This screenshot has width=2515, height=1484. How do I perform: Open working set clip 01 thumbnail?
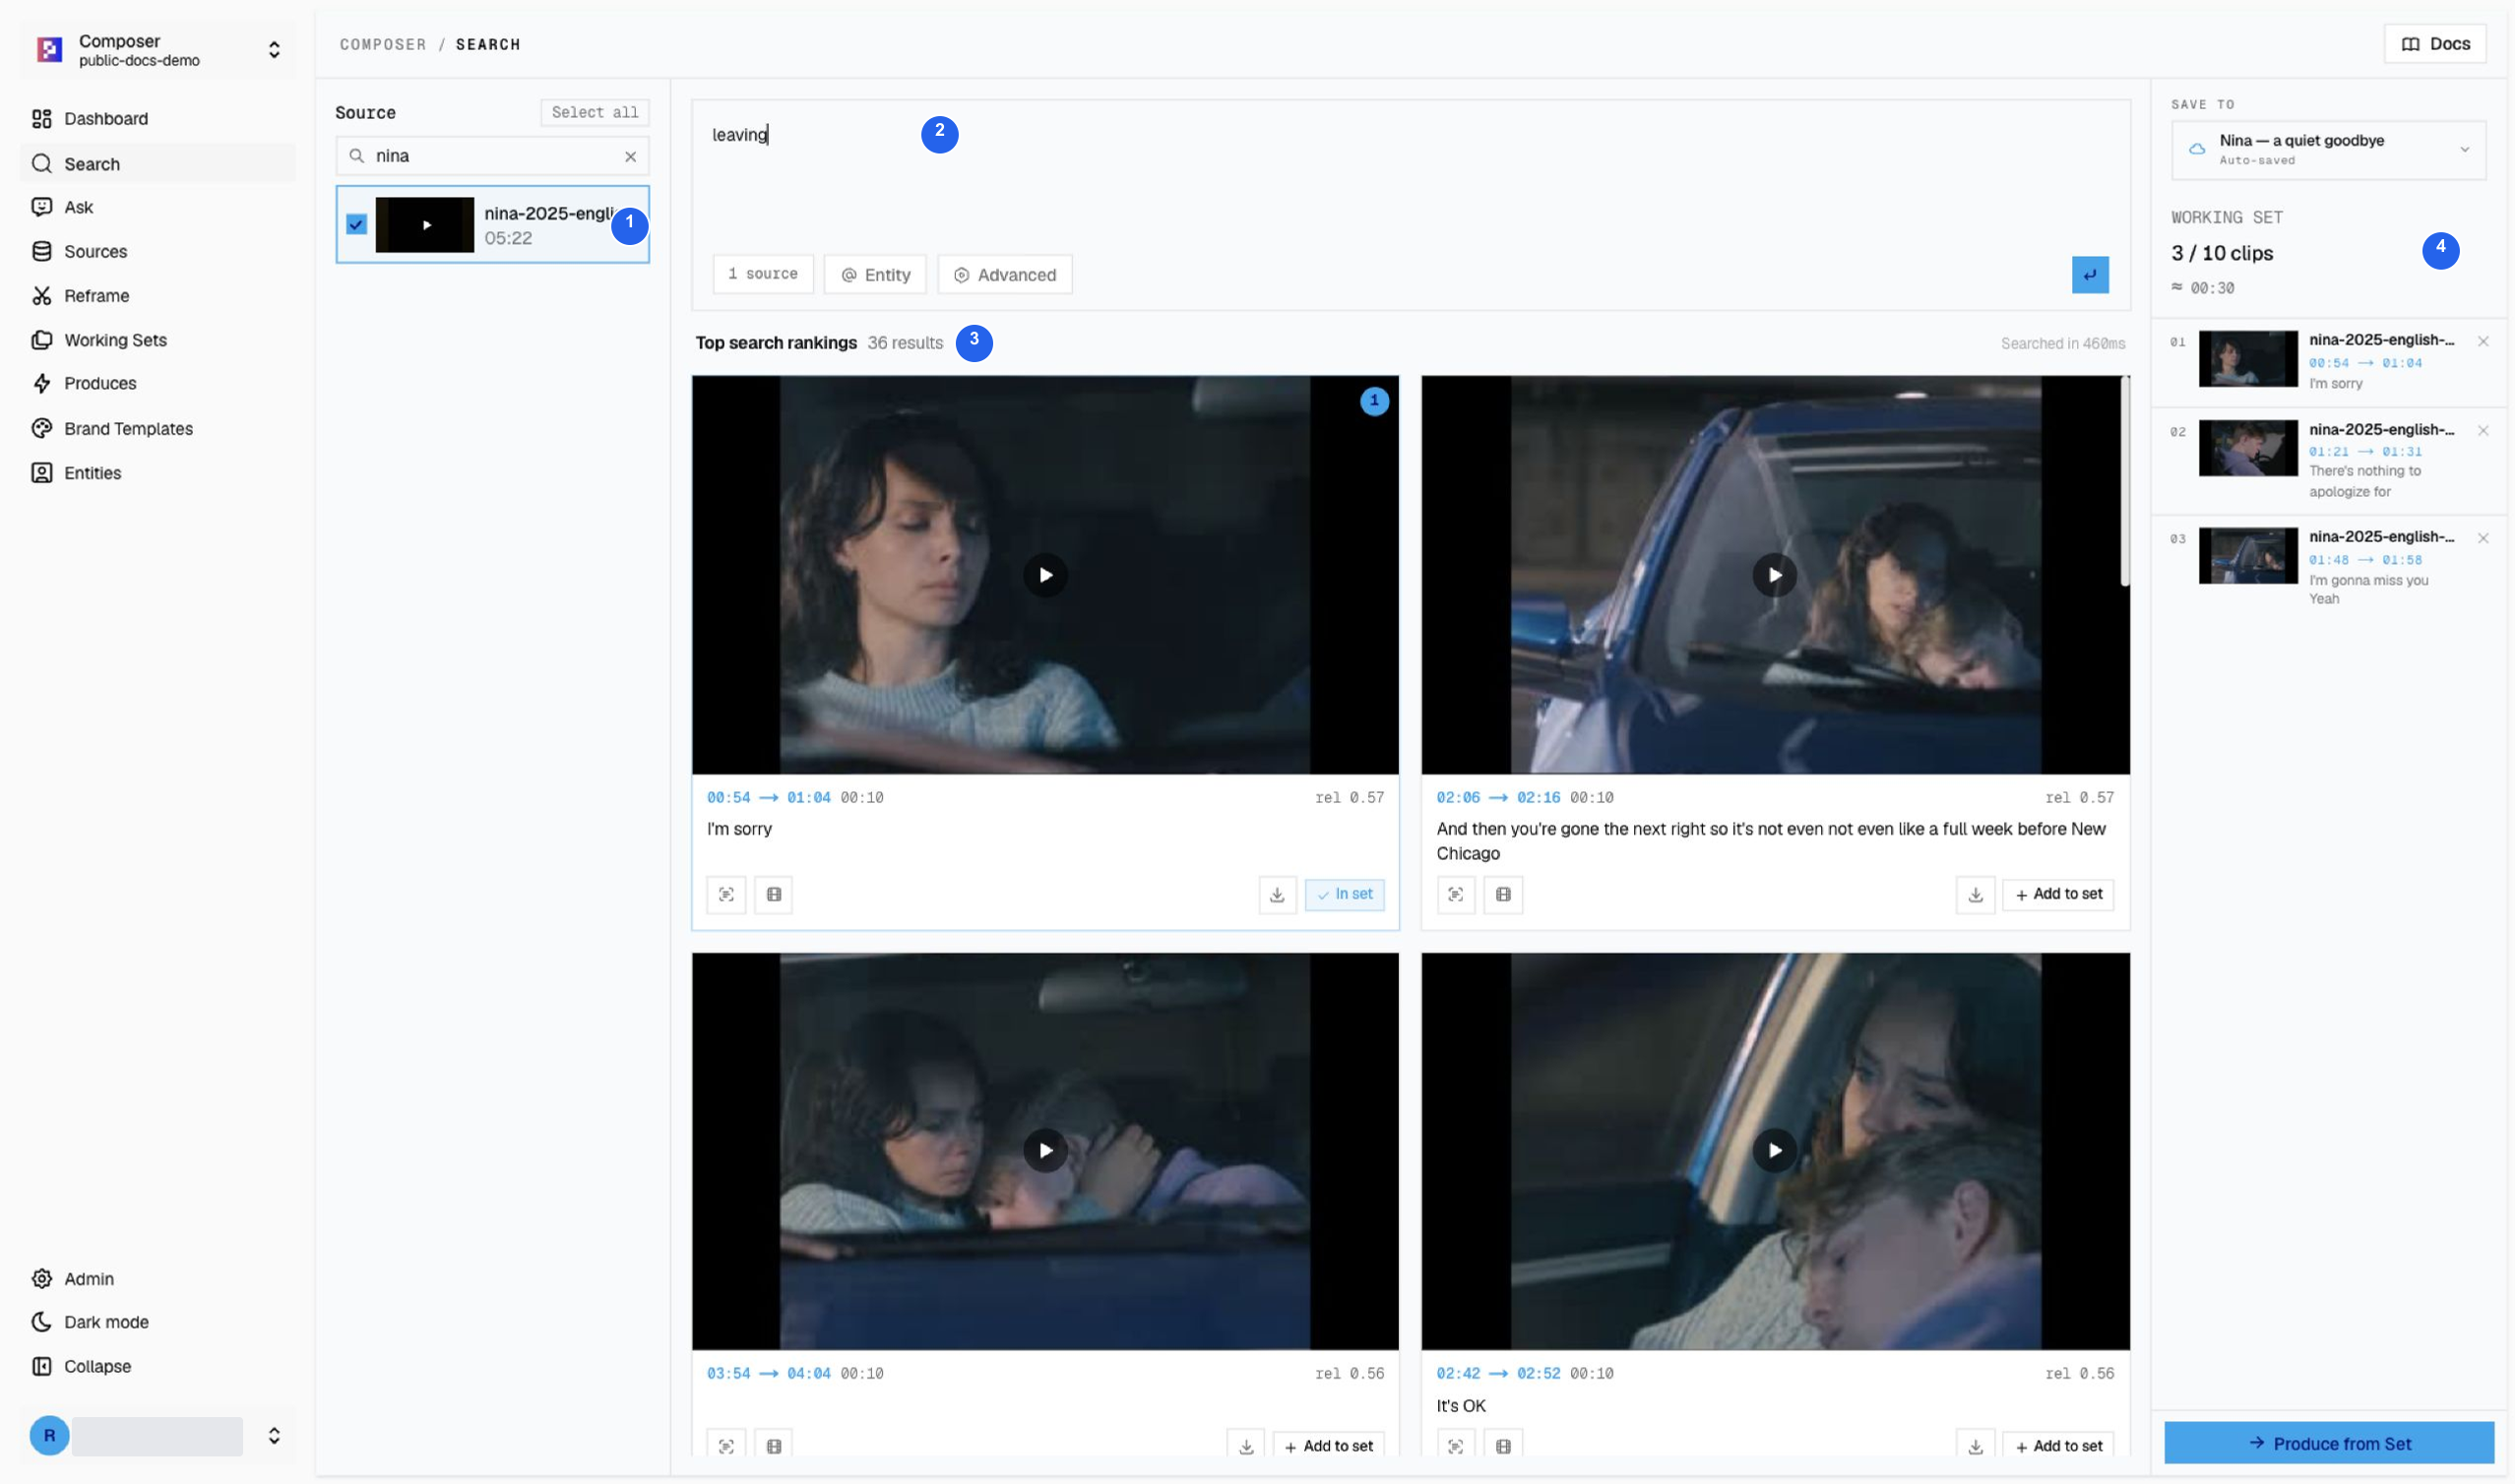pos(2248,359)
